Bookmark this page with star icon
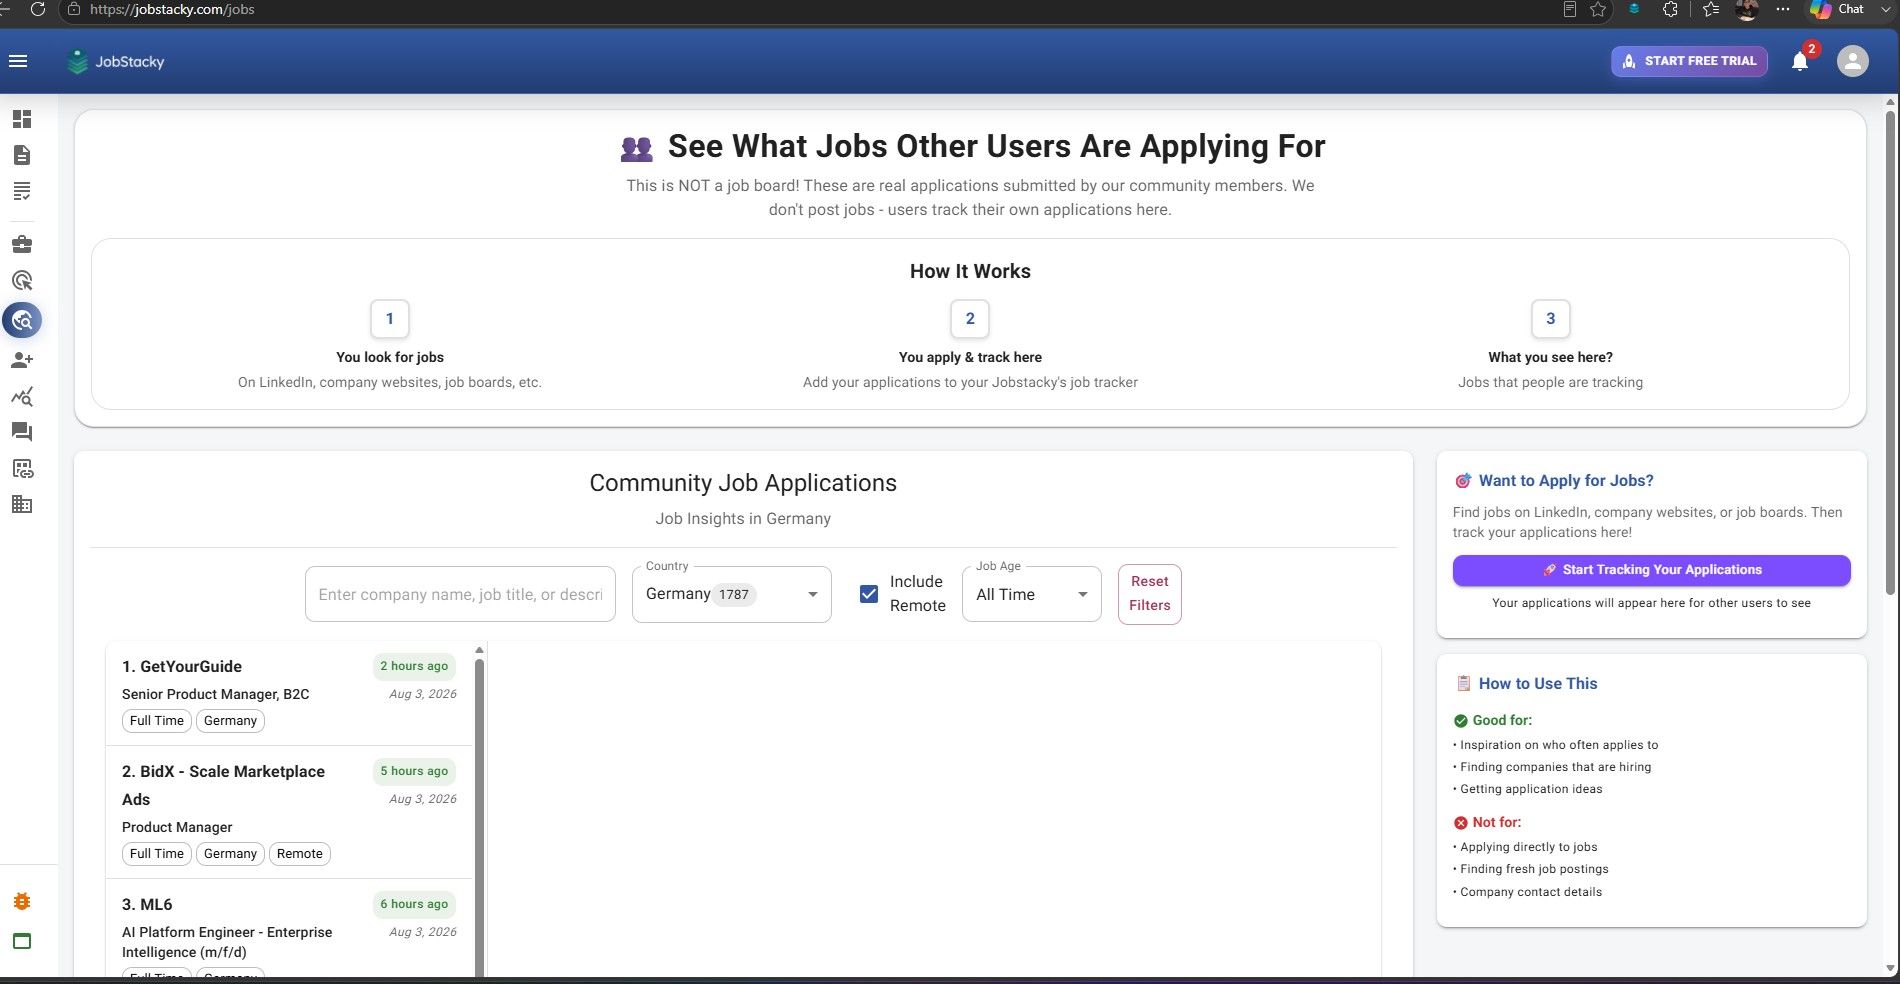Image resolution: width=1900 pixels, height=984 pixels. coord(1598,9)
